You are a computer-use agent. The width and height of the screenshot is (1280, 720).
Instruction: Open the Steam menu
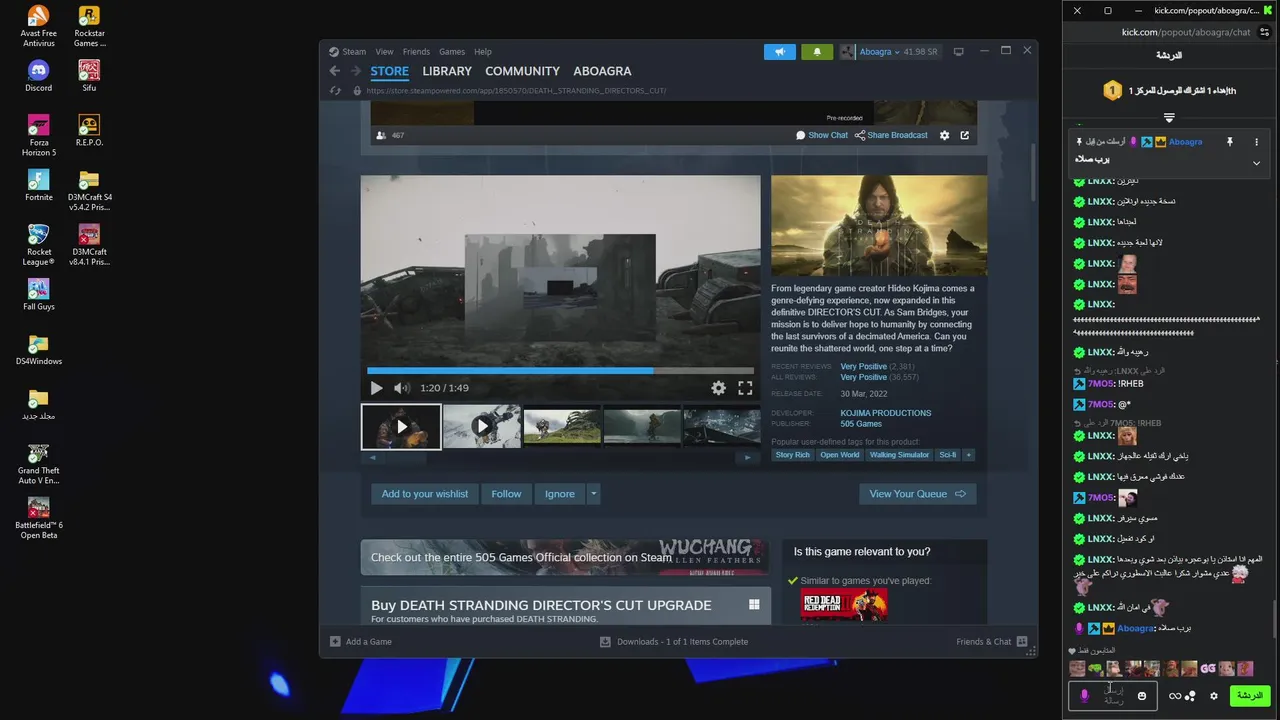coord(354,52)
